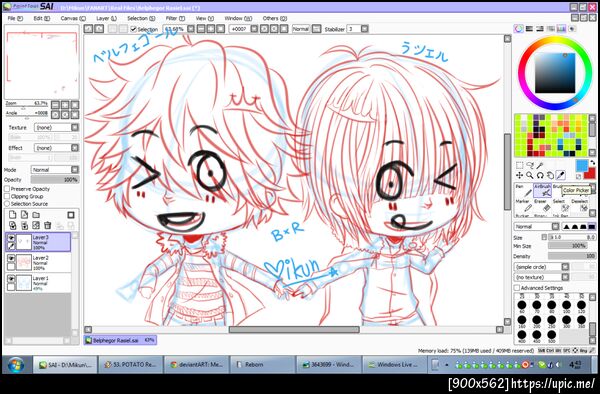Open the rotation angle dropdown in toolbar
Viewport: 600px width, 394px height.
point(254,29)
